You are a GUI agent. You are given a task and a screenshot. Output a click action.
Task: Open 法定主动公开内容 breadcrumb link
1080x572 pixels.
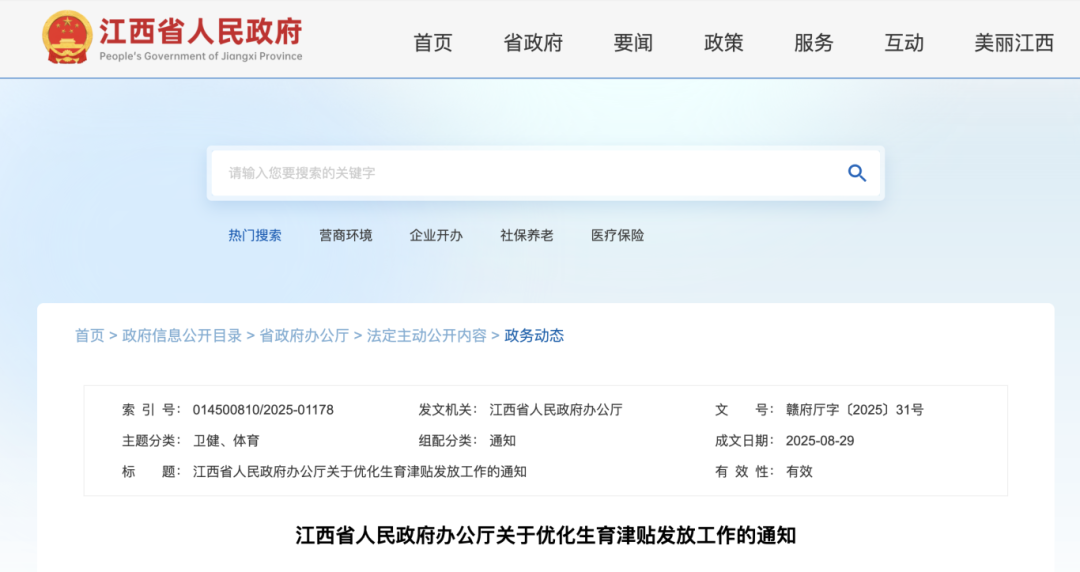click(x=426, y=336)
